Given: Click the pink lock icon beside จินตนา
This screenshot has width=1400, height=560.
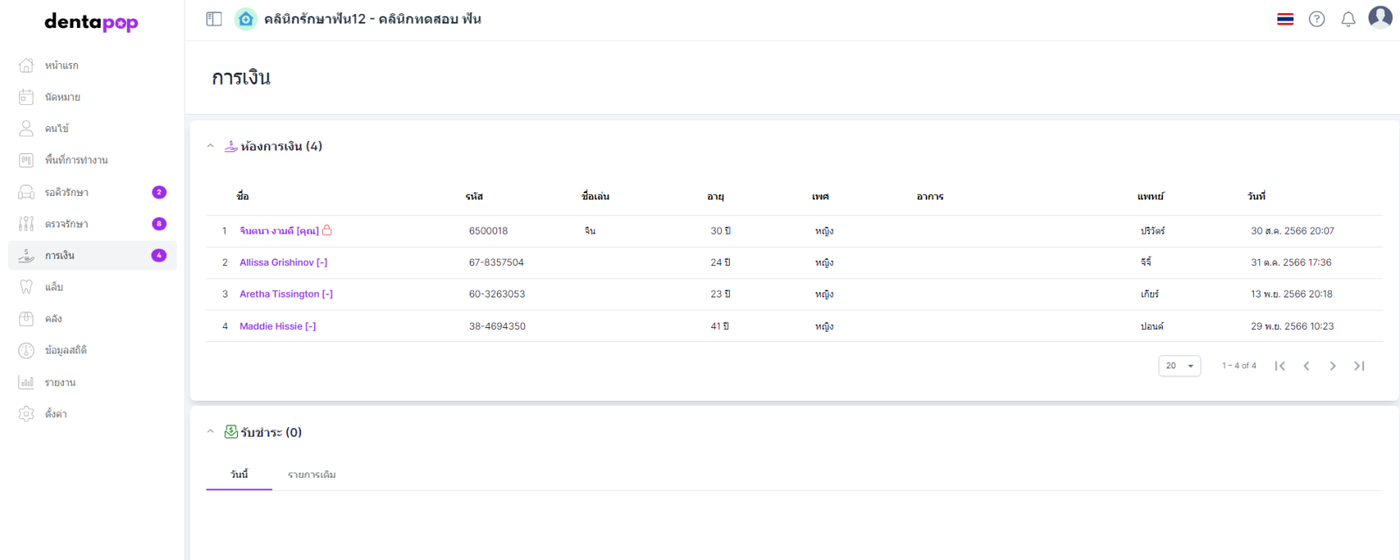Looking at the screenshot, I should pos(327,230).
